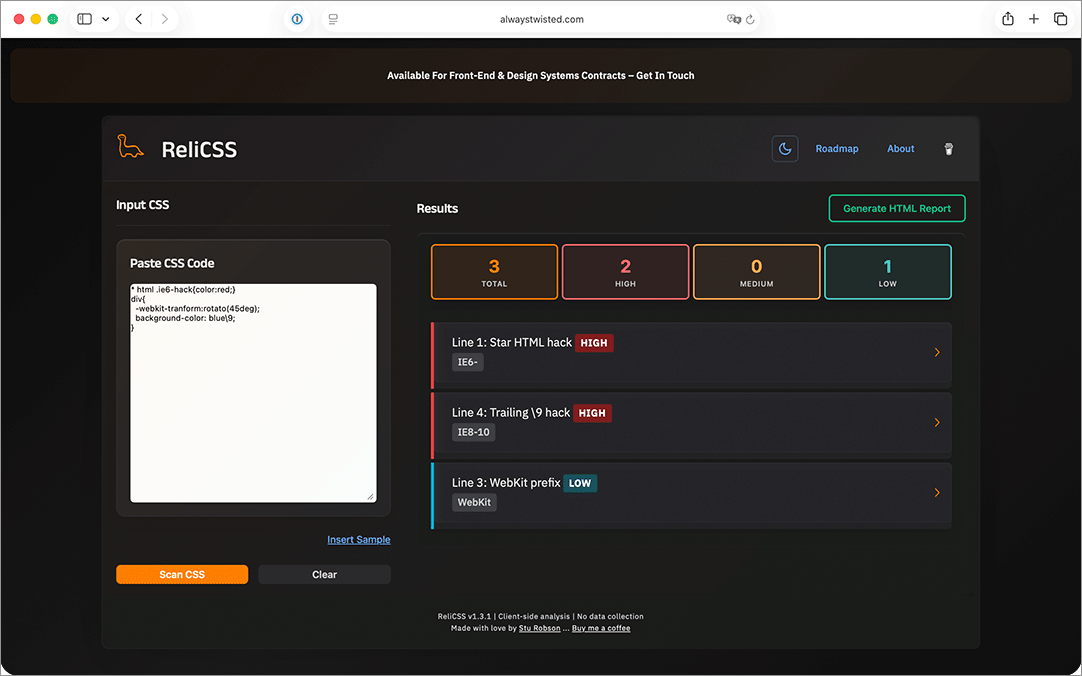
Task: Go forward with the browser forward arrow
Action: pos(164,19)
